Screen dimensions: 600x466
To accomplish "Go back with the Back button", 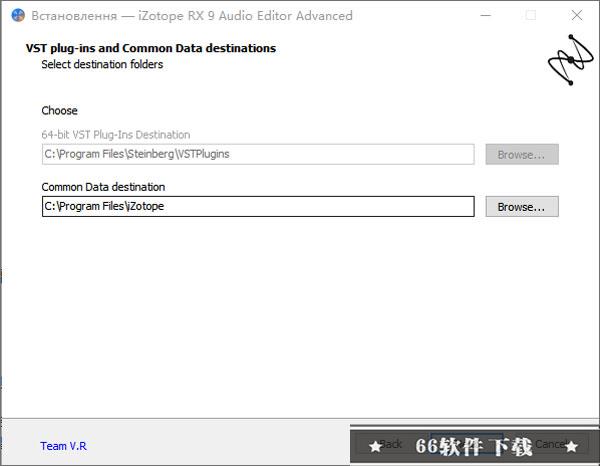I will tap(390, 444).
